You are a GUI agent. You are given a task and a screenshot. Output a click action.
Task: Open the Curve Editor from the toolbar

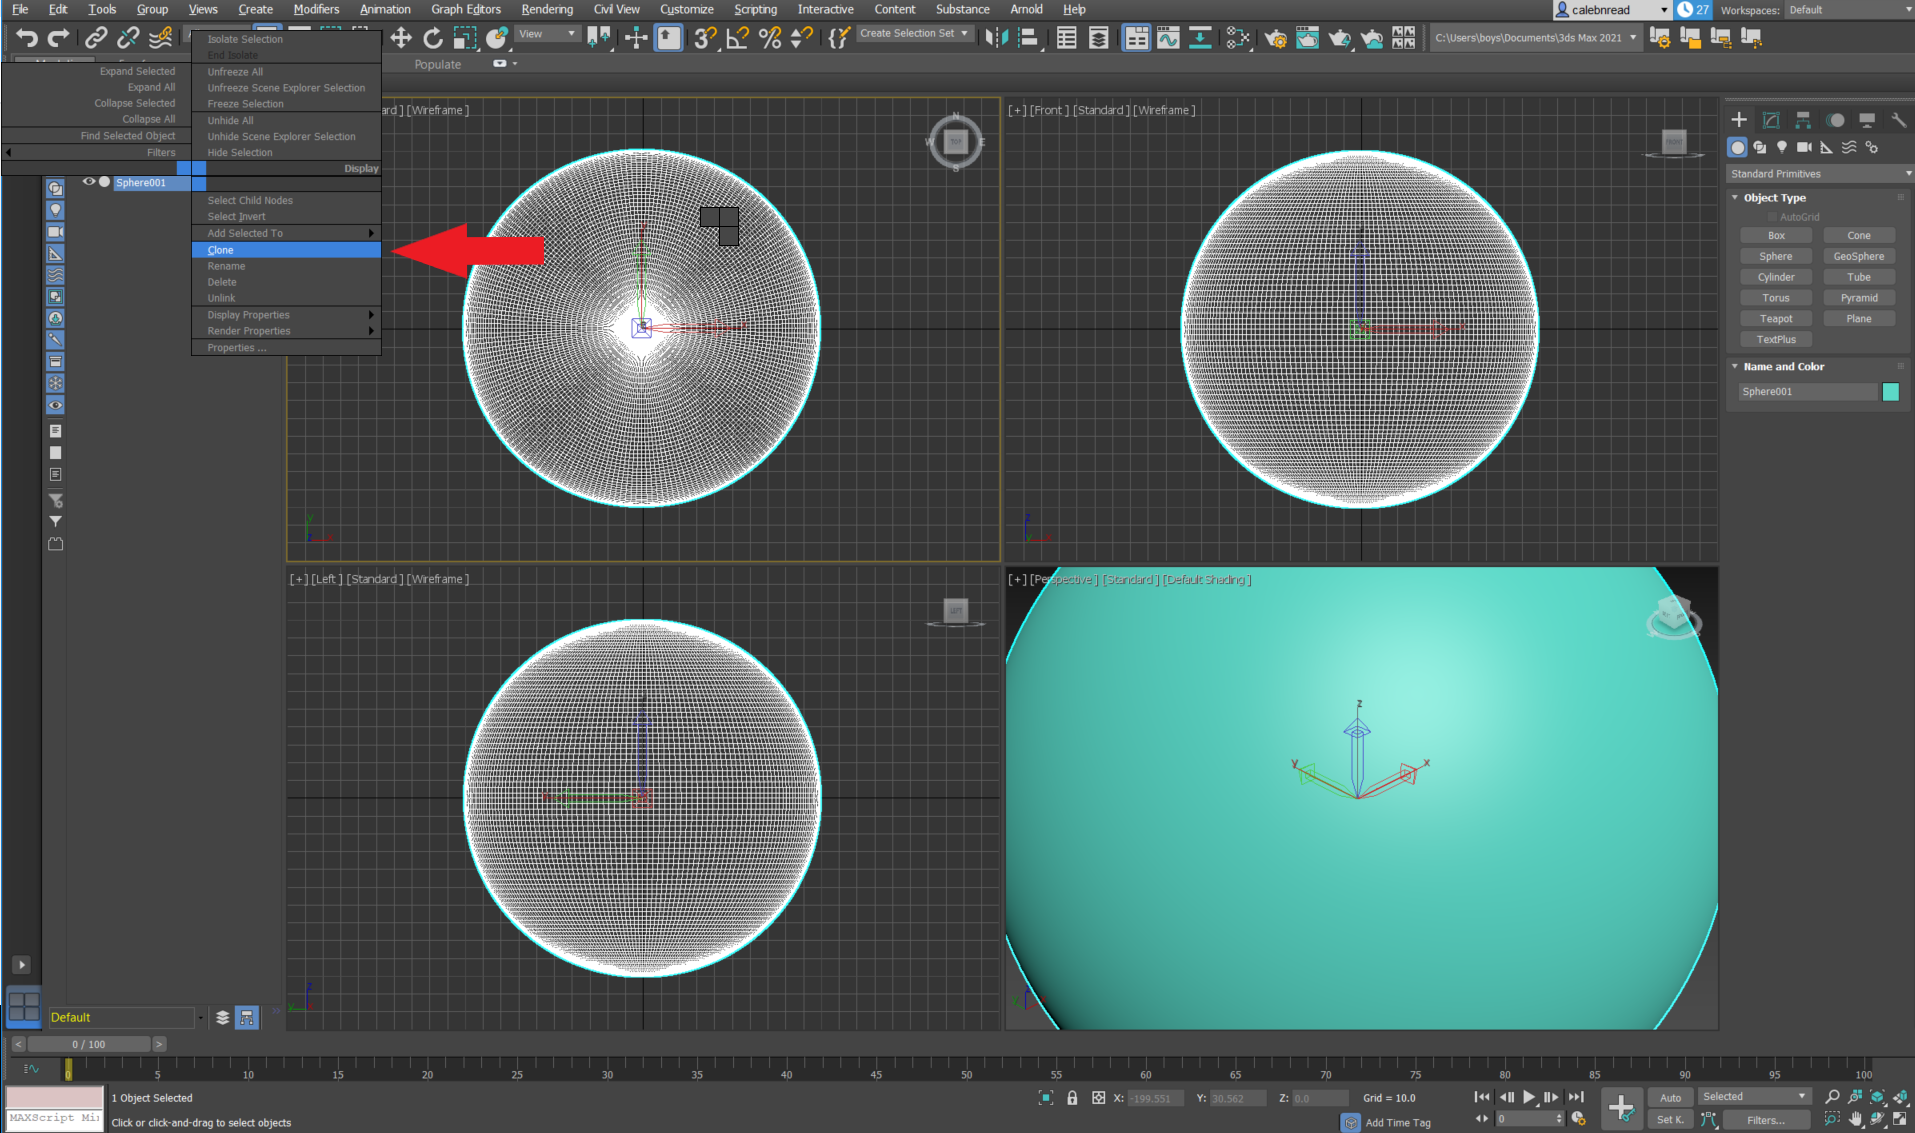1168,38
